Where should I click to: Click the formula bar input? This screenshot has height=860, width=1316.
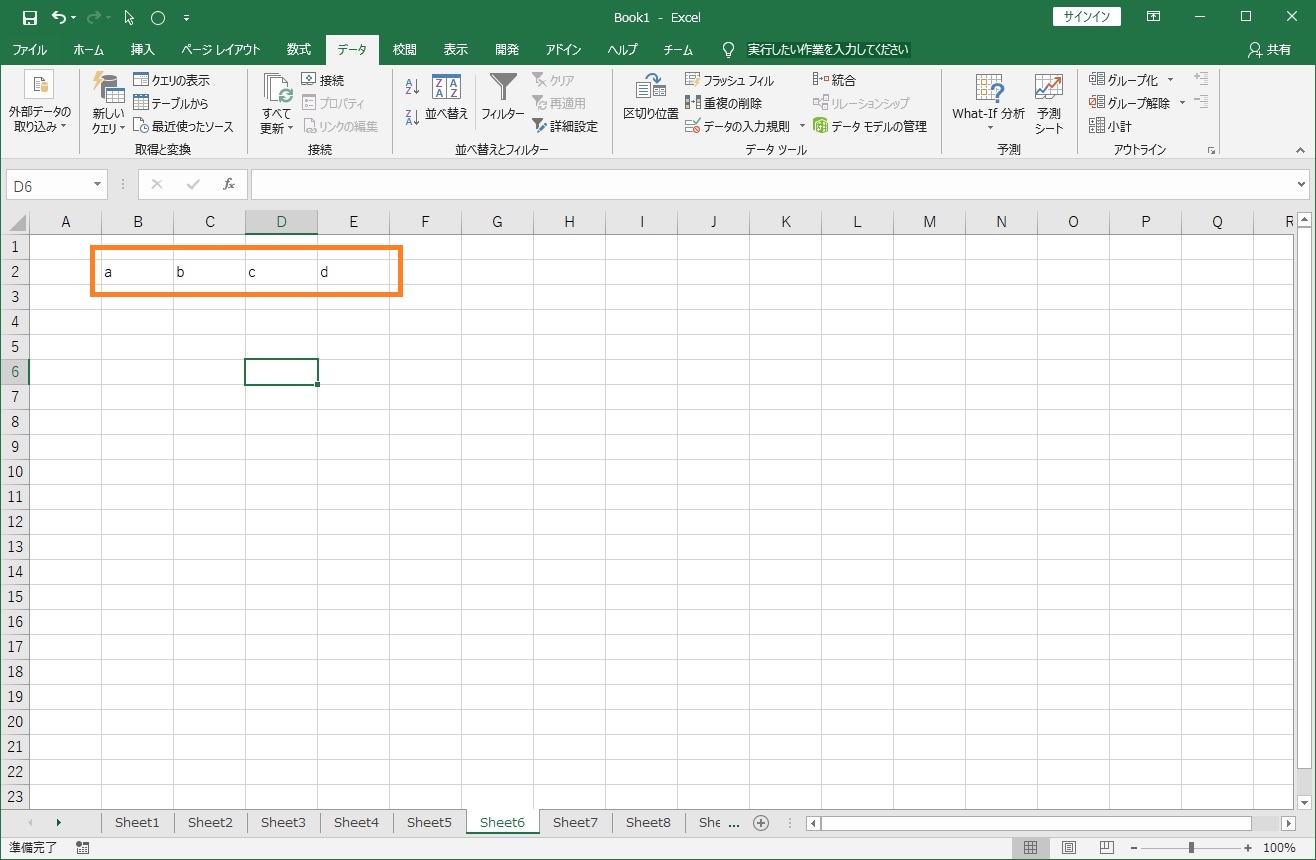point(772,185)
